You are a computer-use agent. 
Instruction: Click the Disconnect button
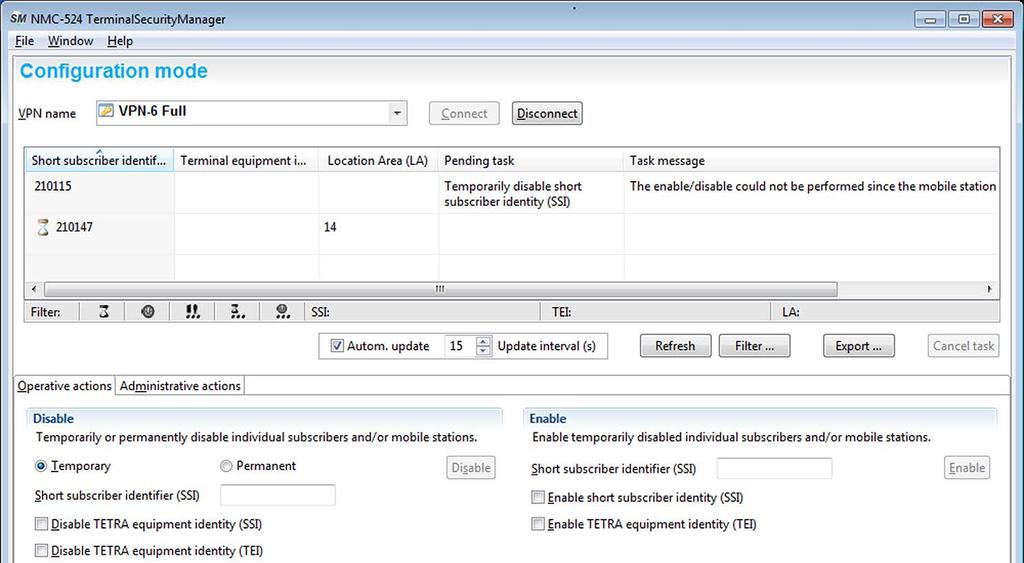(x=547, y=113)
